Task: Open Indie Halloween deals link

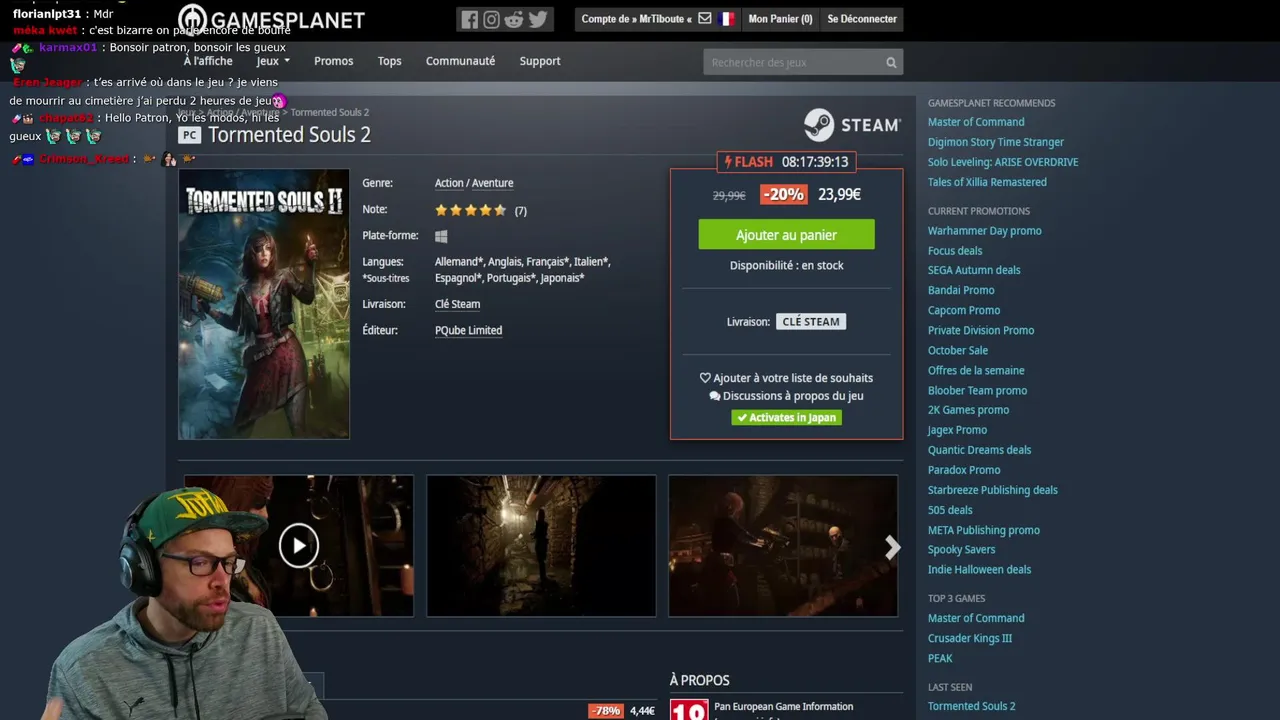Action: pyautogui.click(x=979, y=569)
